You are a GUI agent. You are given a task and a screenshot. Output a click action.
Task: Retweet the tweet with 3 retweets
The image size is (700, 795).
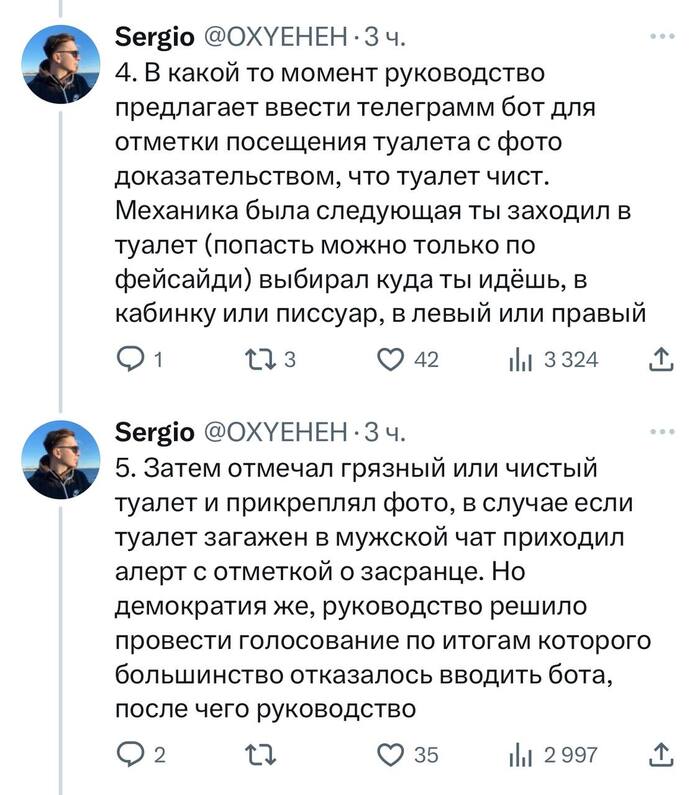tap(259, 359)
